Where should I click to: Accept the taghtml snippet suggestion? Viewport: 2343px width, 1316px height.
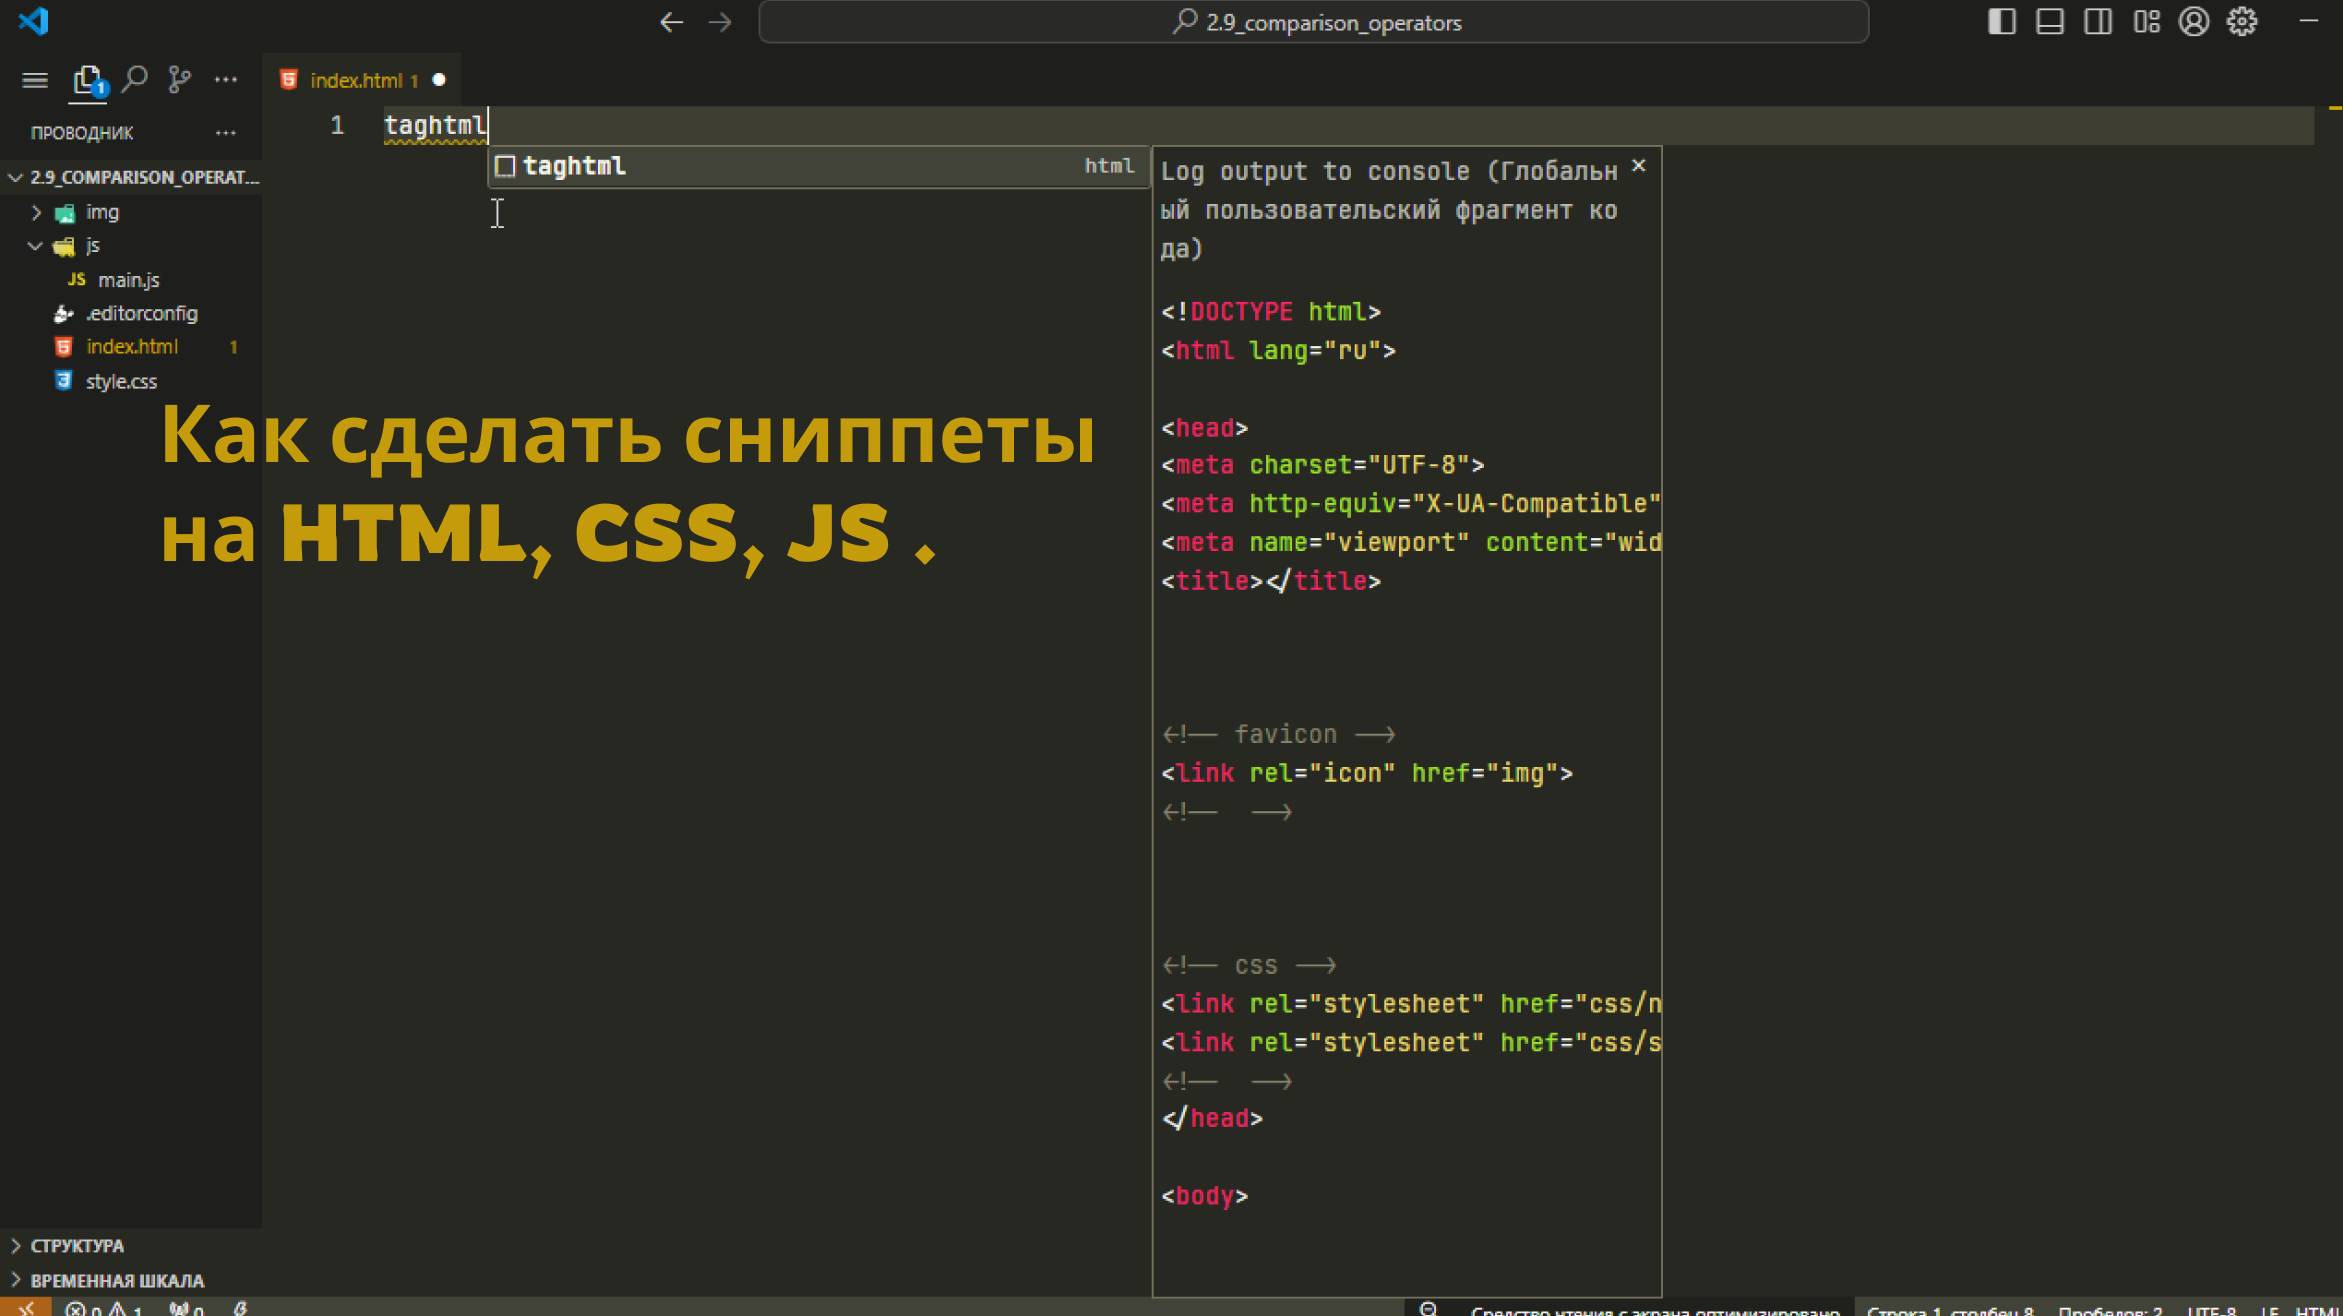[x=818, y=166]
